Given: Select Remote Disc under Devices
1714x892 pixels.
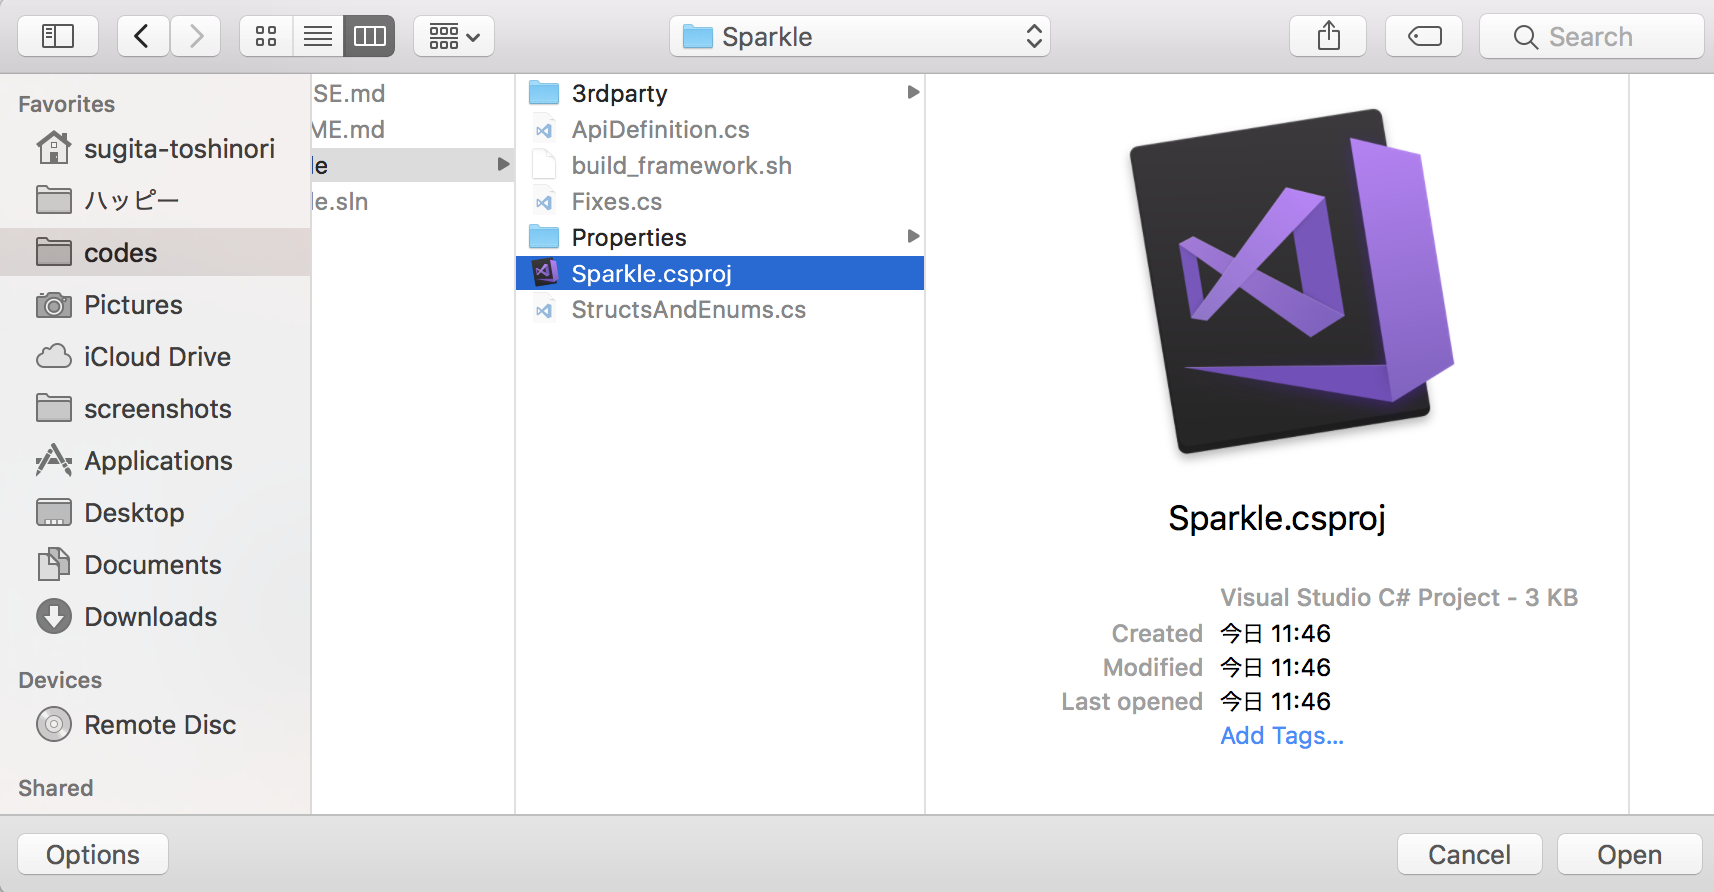Looking at the screenshot, I should 155,725.
